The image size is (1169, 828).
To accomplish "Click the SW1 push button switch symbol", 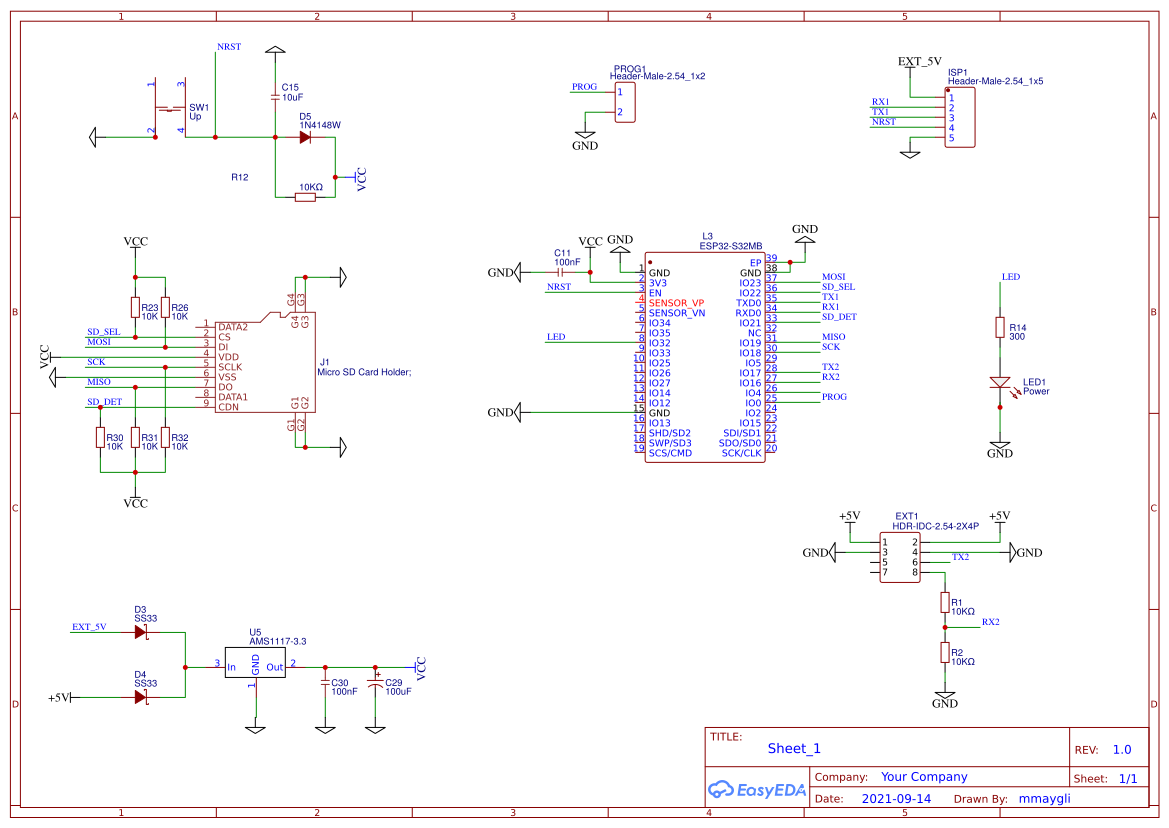I will [167, 108].
